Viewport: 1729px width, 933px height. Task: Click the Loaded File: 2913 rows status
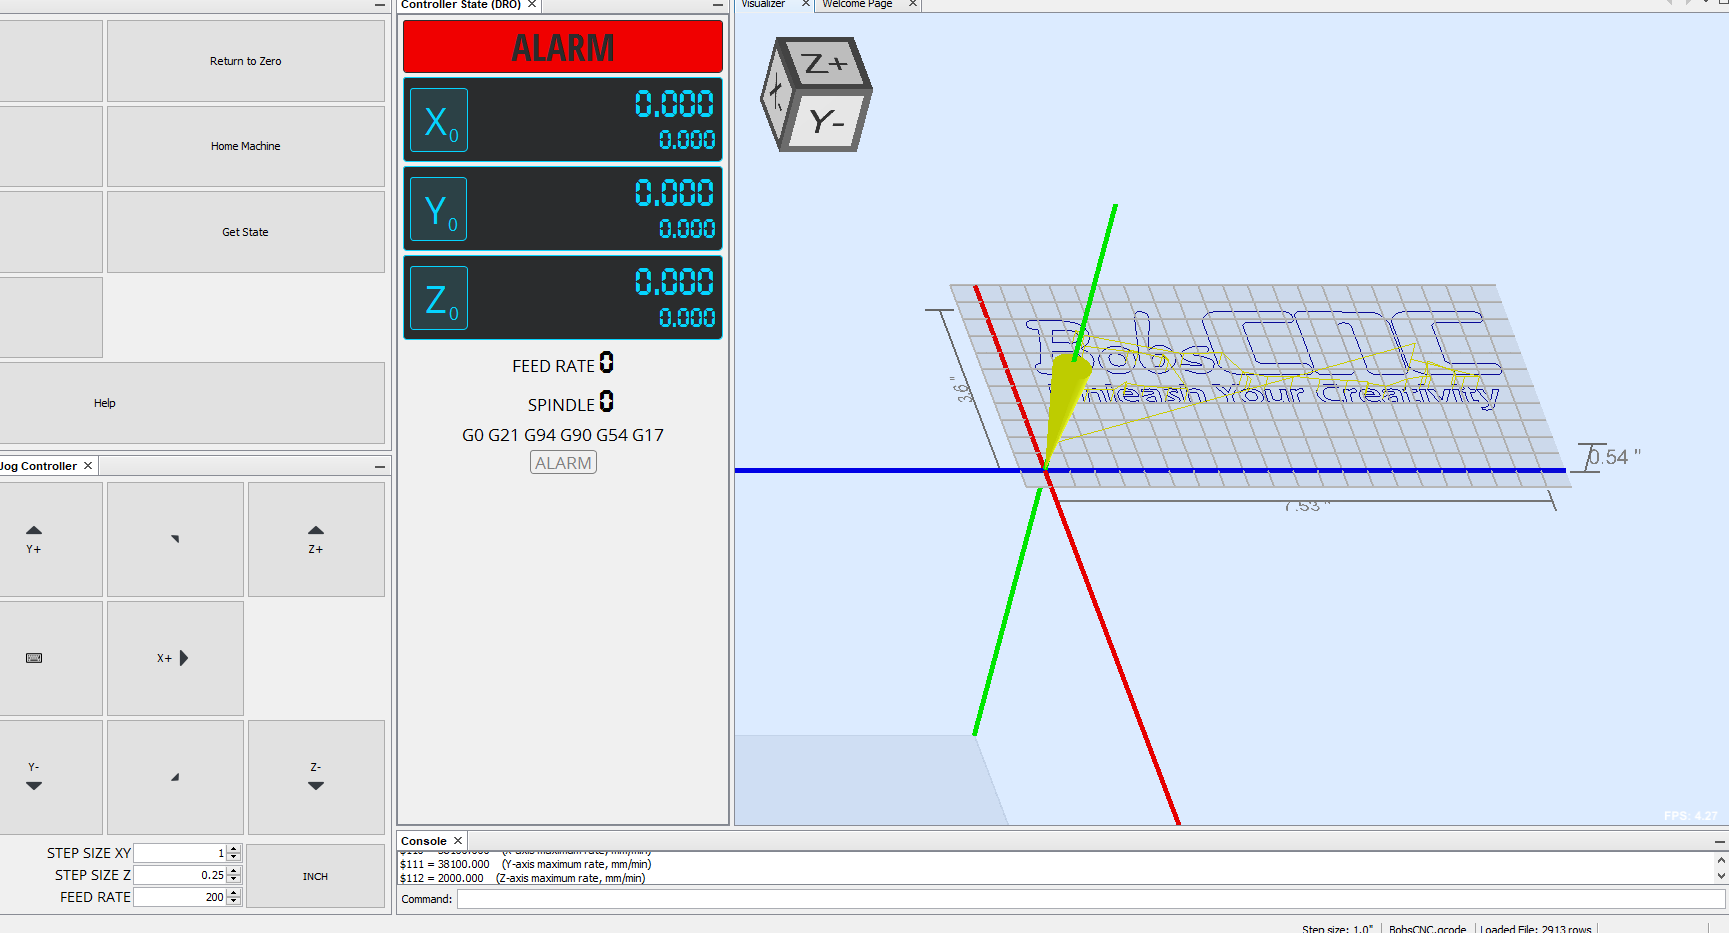(x=1536, y=929)
